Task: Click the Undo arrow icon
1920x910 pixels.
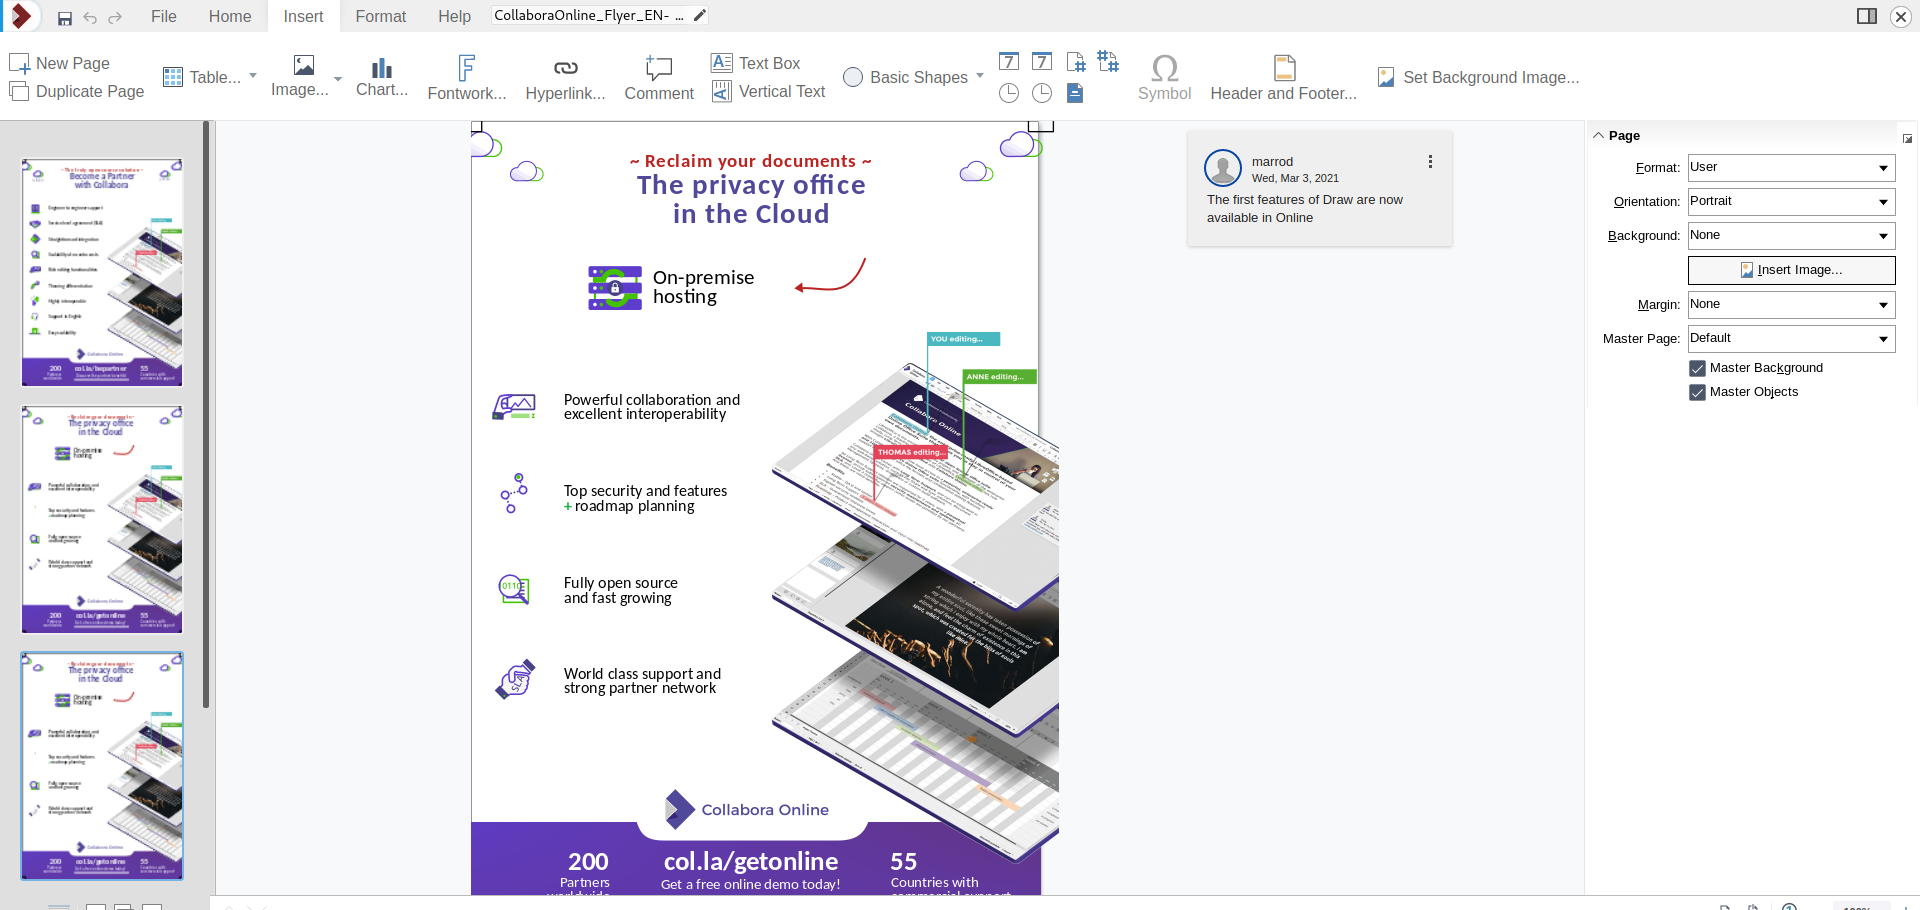Action: click(x=90, y=18)
